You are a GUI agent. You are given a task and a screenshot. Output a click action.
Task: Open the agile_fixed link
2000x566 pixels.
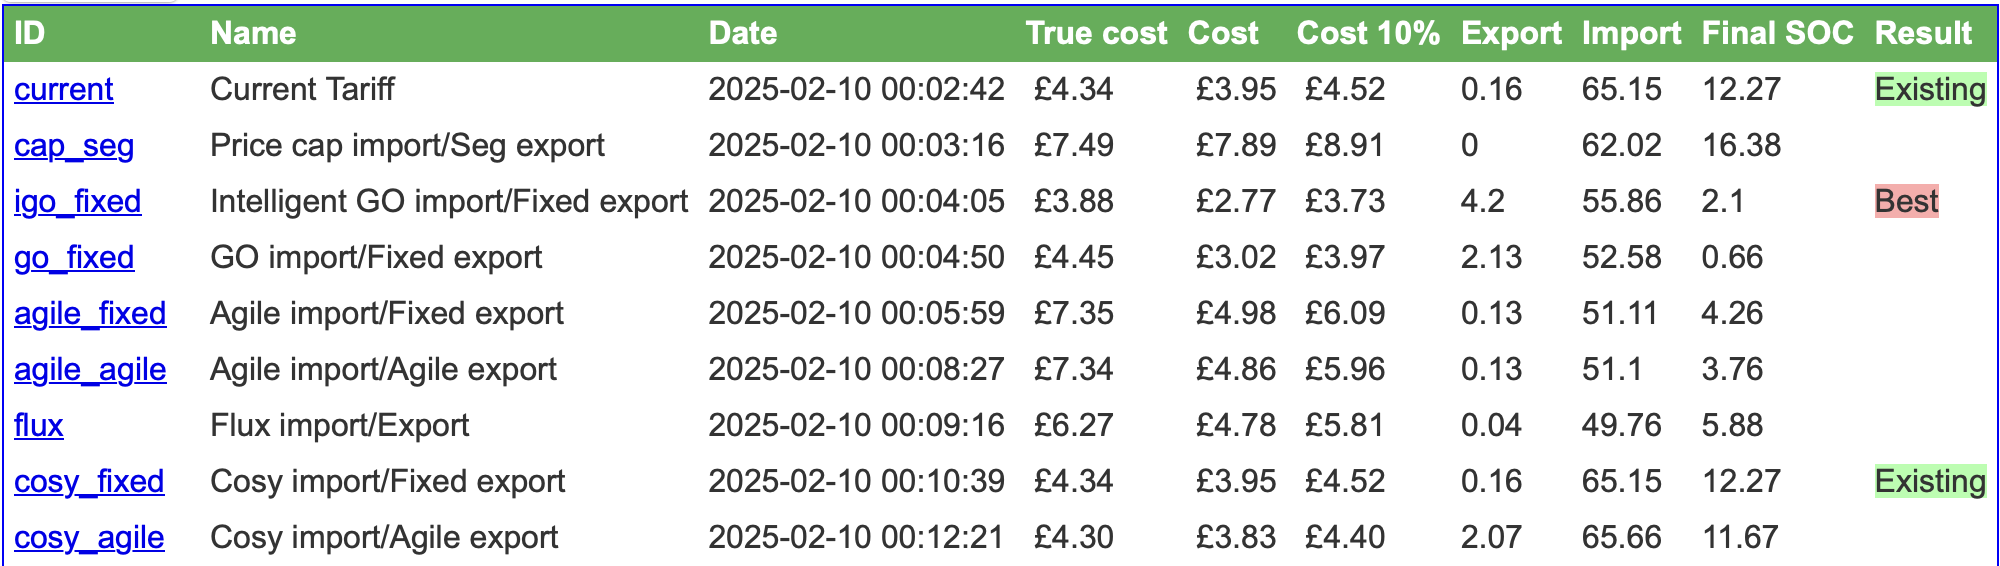90,314
